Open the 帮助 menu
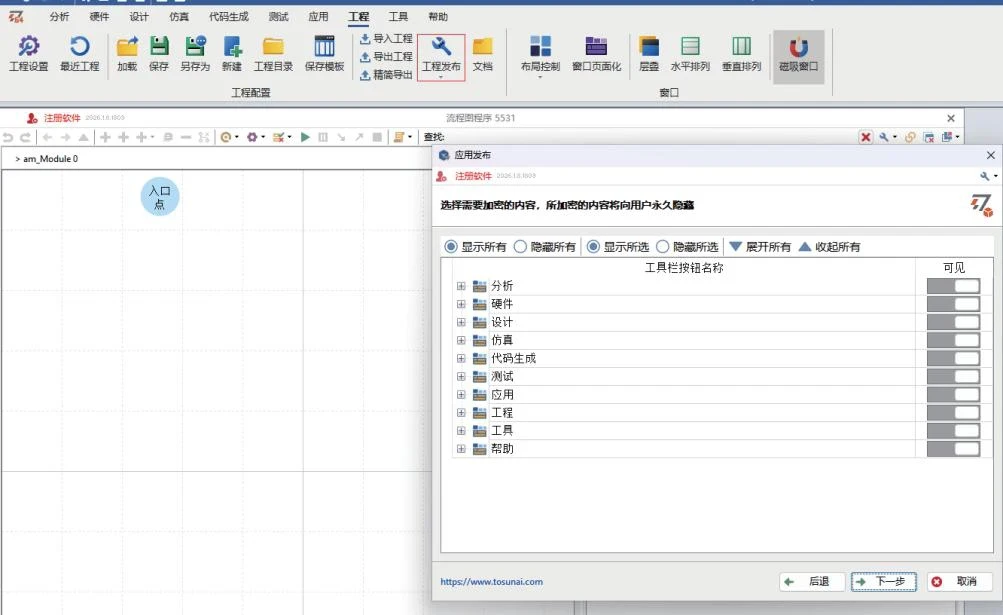1003x615 pixels. pyautogui.click(x=438, y=17)
